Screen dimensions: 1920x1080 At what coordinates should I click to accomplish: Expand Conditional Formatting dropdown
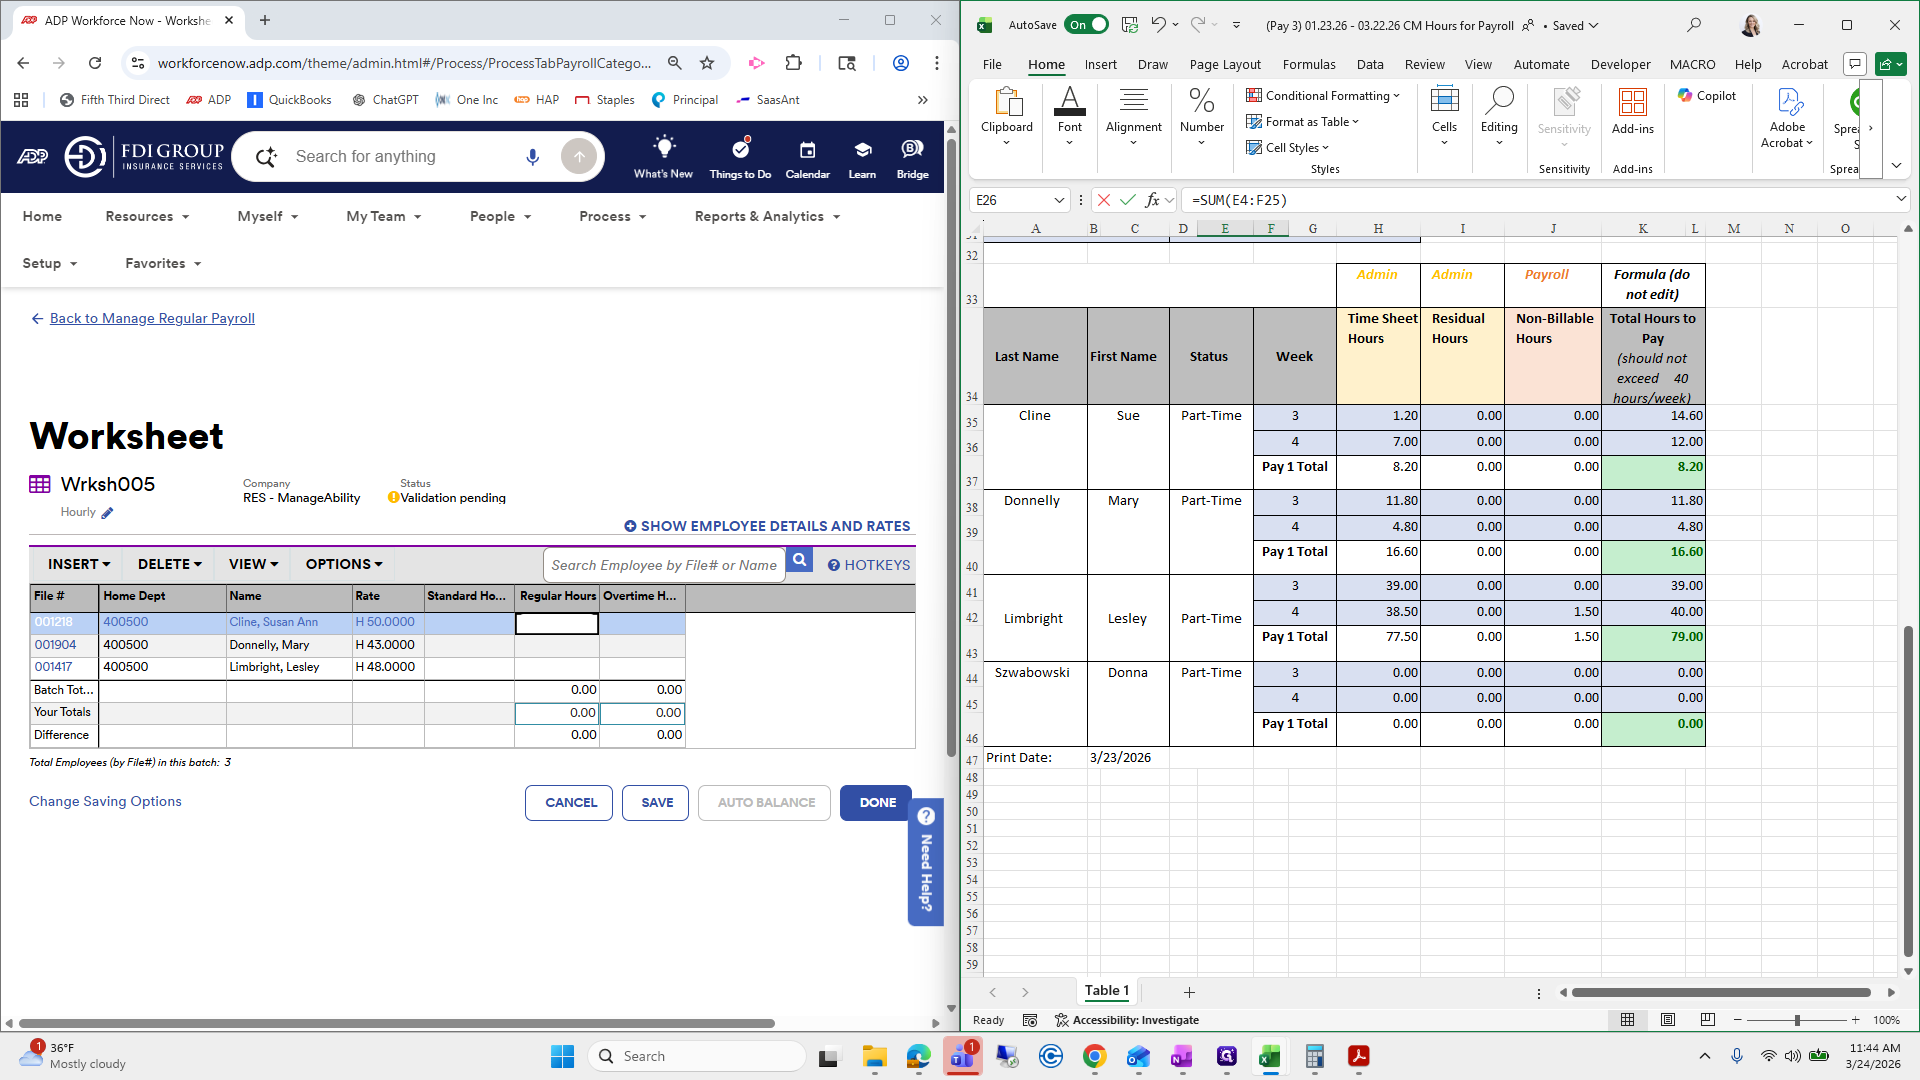point(1323,96)
